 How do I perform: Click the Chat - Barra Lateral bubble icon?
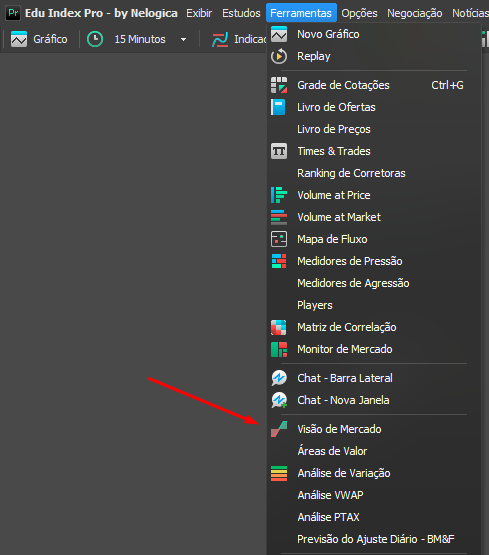click(279, 378)
